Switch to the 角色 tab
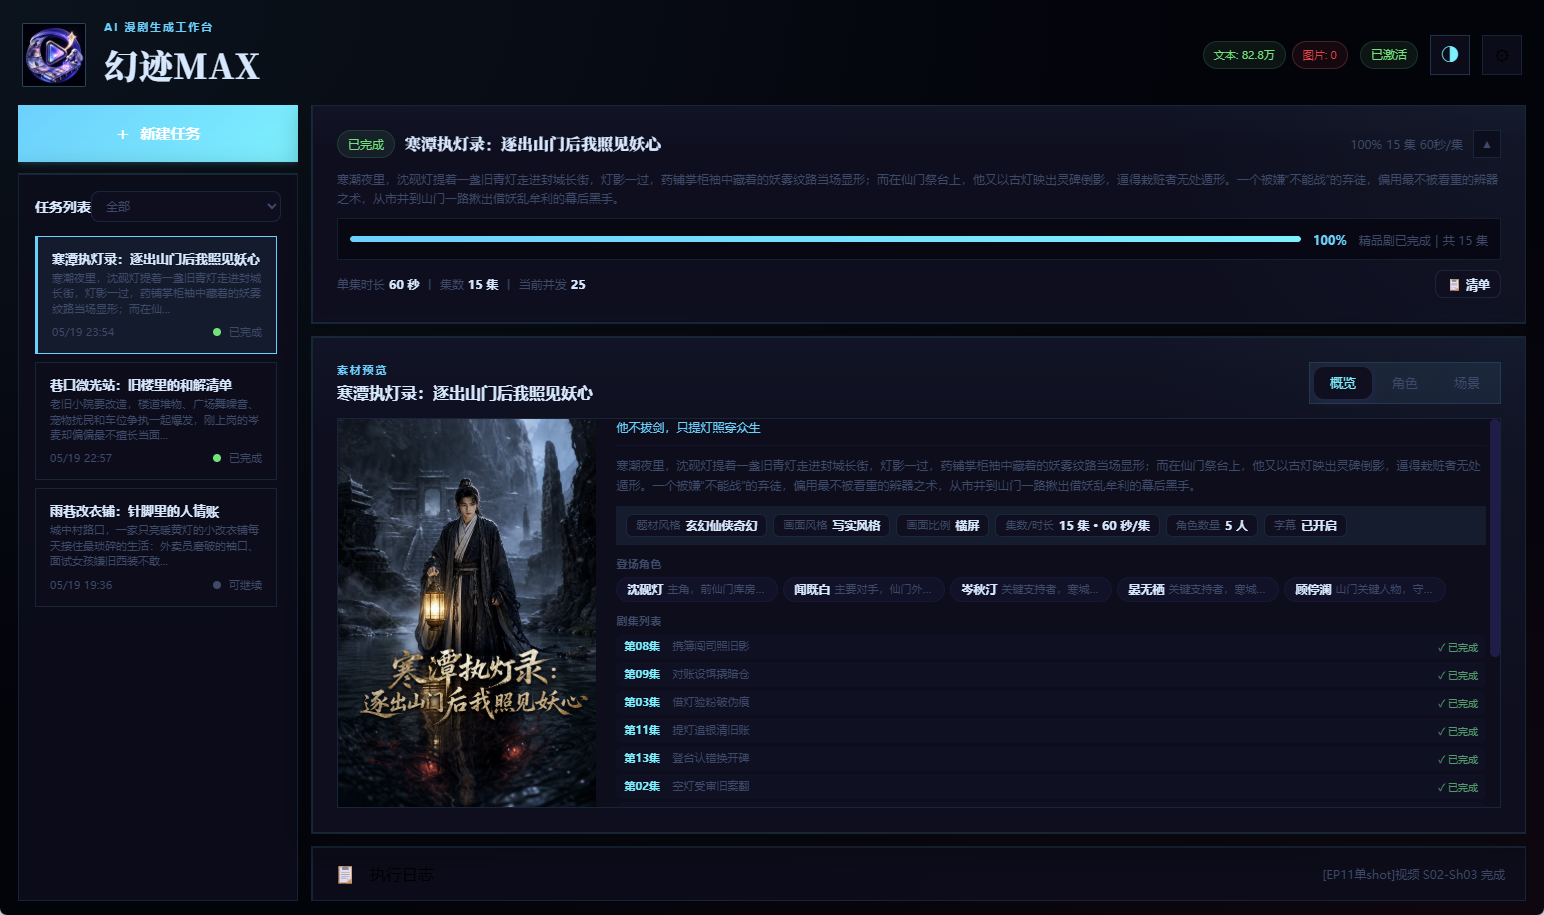Screen dimensions: 1544x915 pos(1405,383)
